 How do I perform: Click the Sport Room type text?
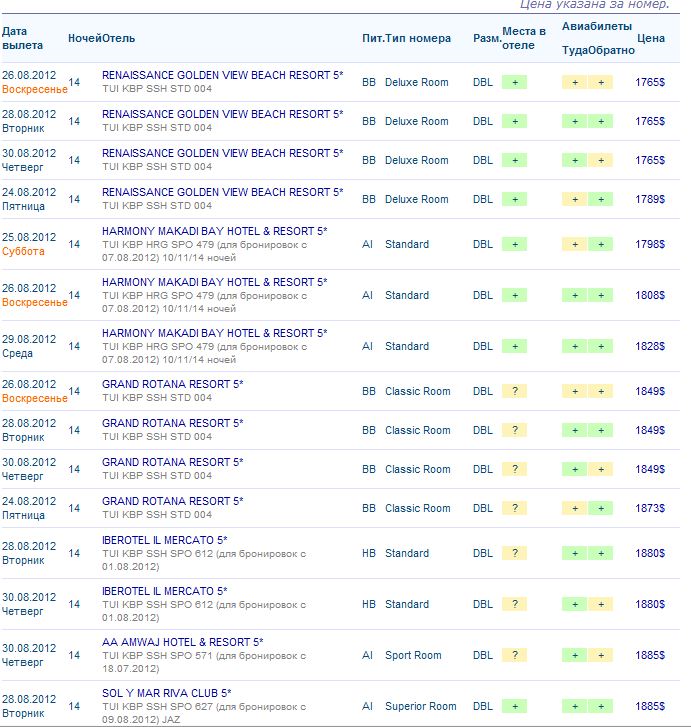[413, 655]
